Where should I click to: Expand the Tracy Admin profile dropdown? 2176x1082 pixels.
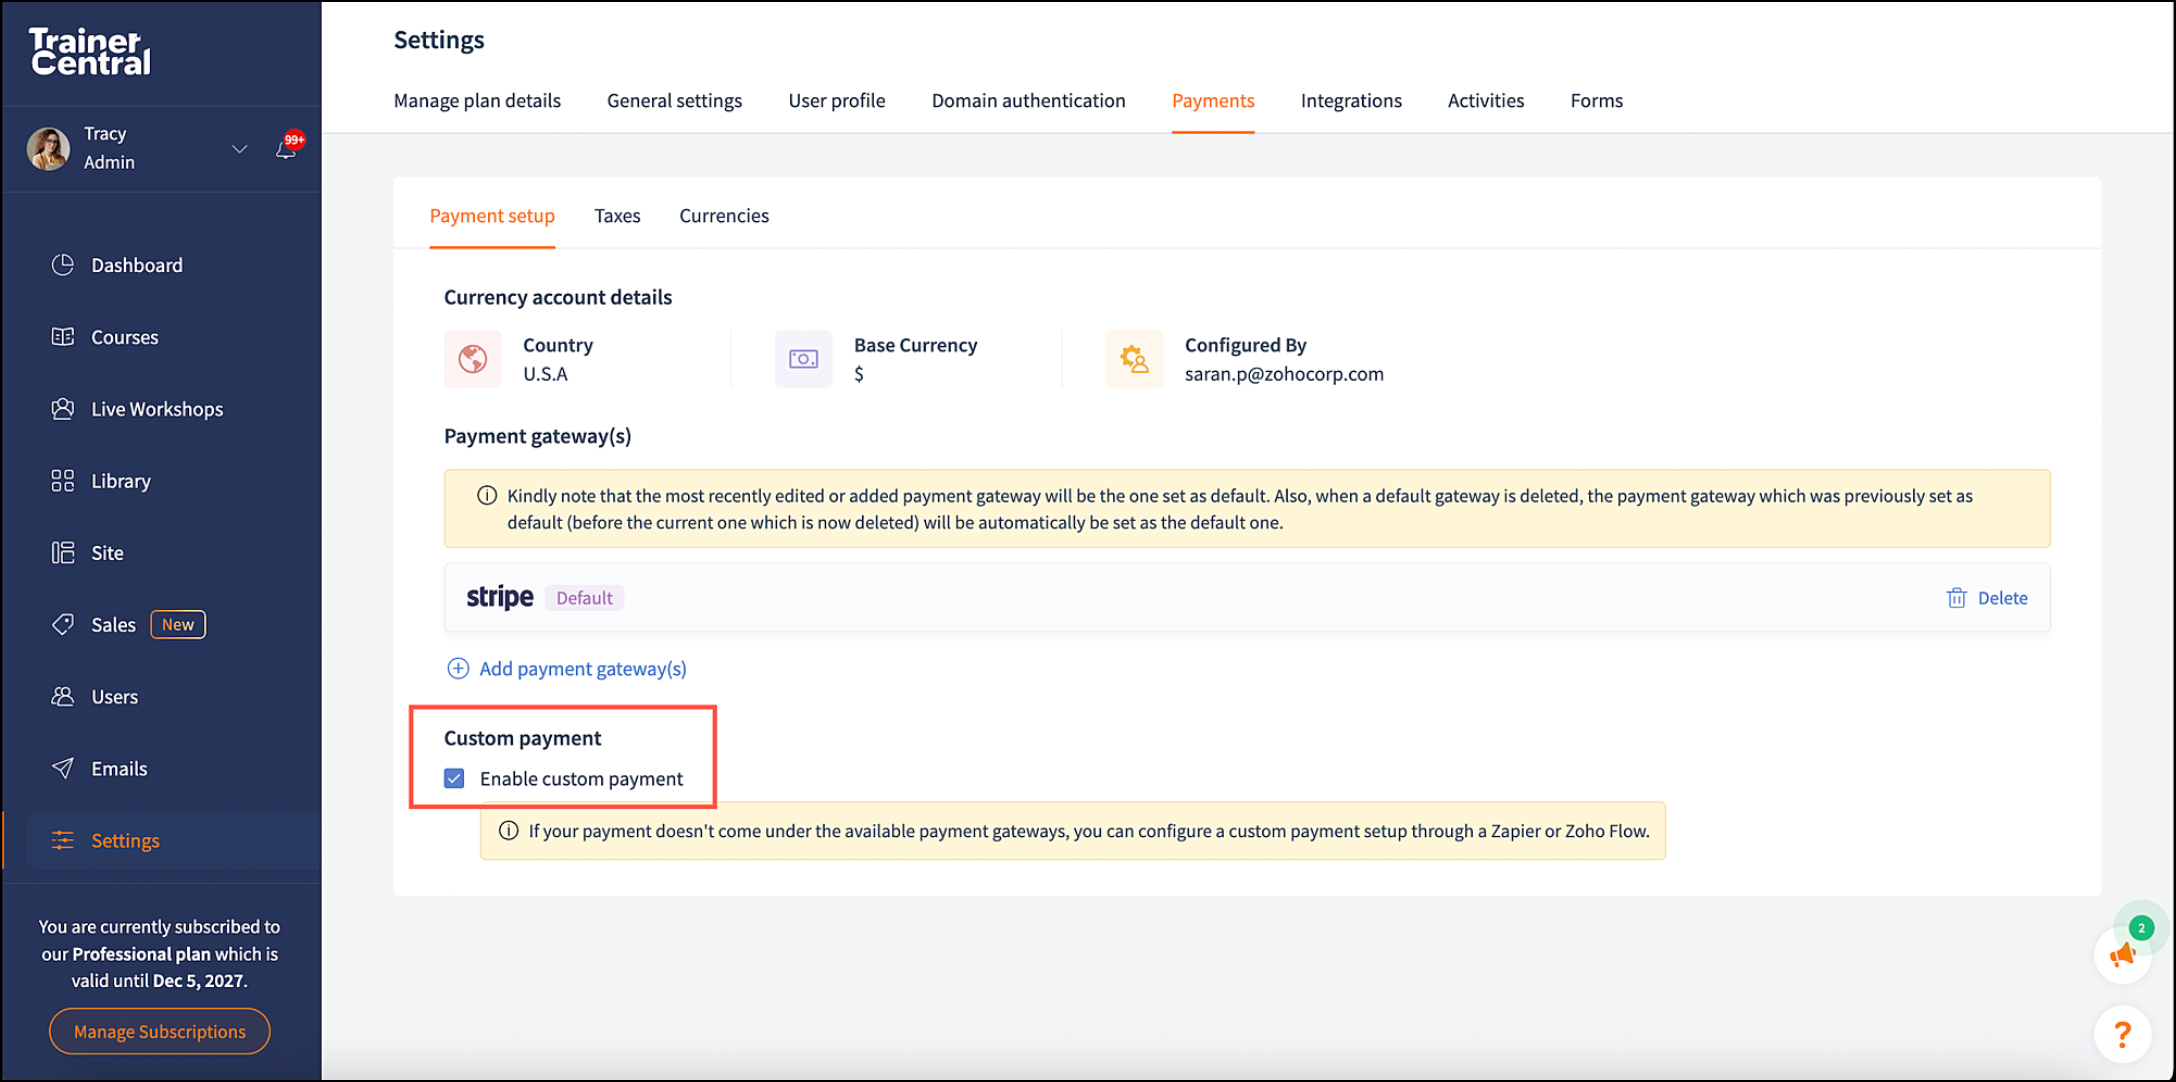[x=239, y=149]
